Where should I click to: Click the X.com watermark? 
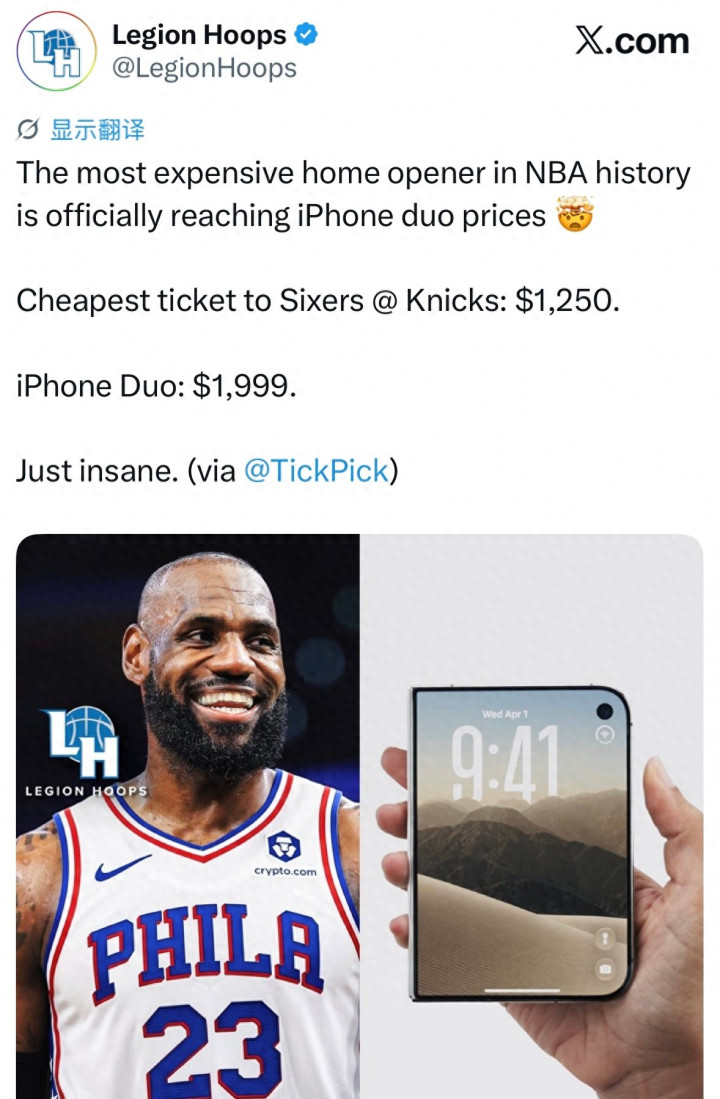(632, 41)
